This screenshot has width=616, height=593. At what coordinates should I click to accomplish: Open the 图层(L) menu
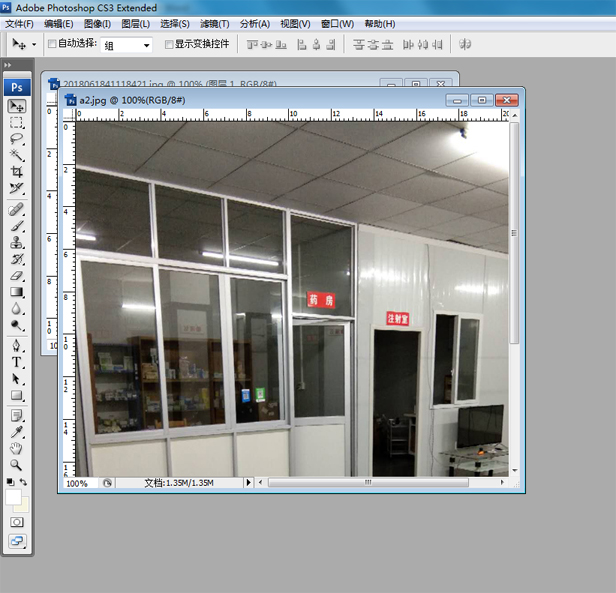(135, 23)
